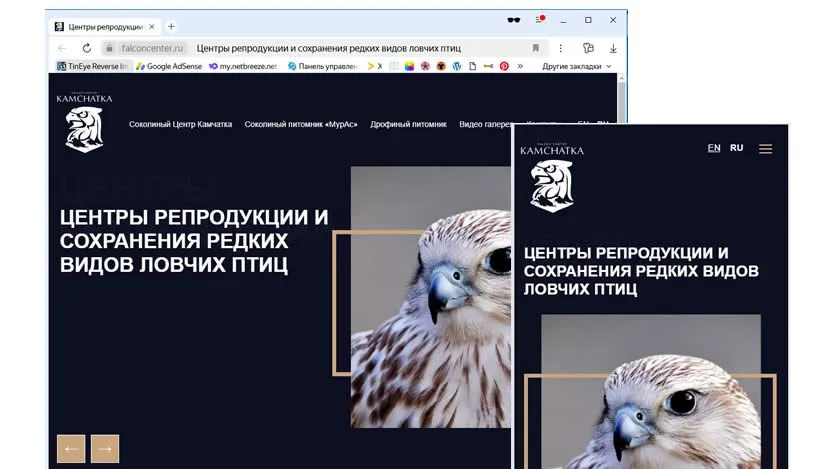Click the desktop headline ЦЕНТРЫ РЕПРОДУКЦИИ И
Viewport: 837px width, 469px height.
(194, 218)
